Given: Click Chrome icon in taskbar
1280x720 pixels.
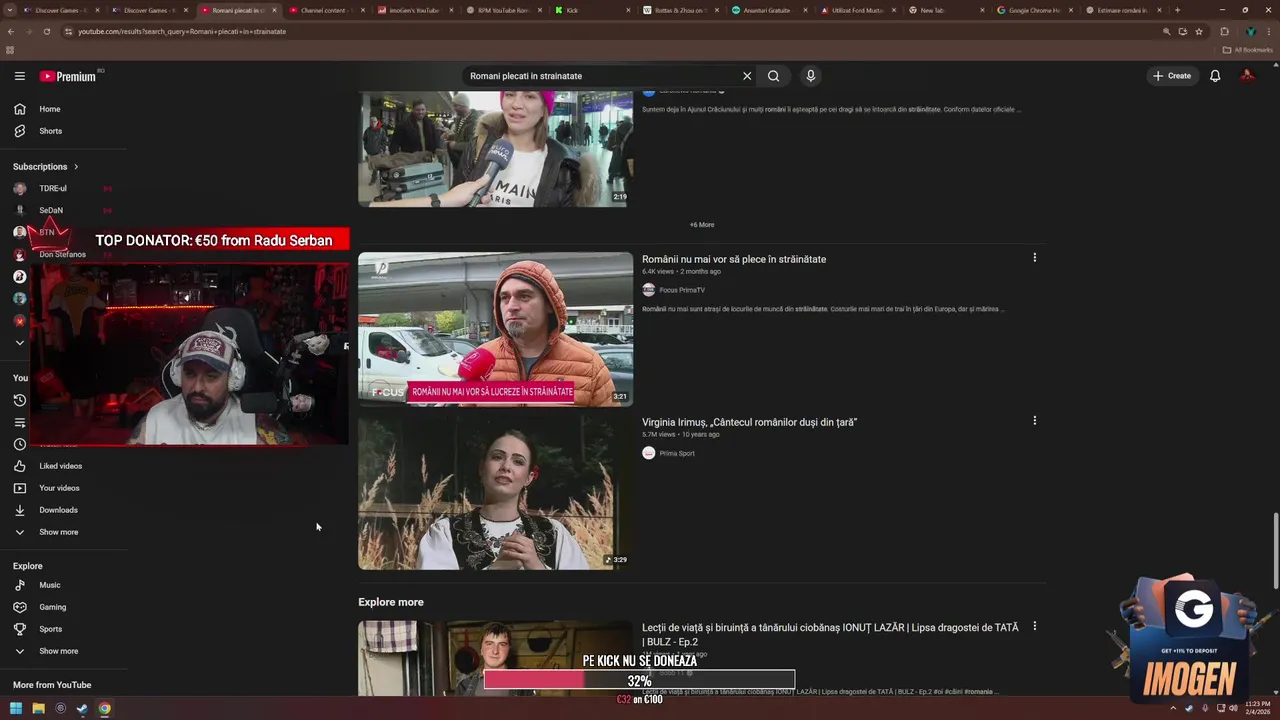Looking at the screenshot, I should click(x=104, y=709).
